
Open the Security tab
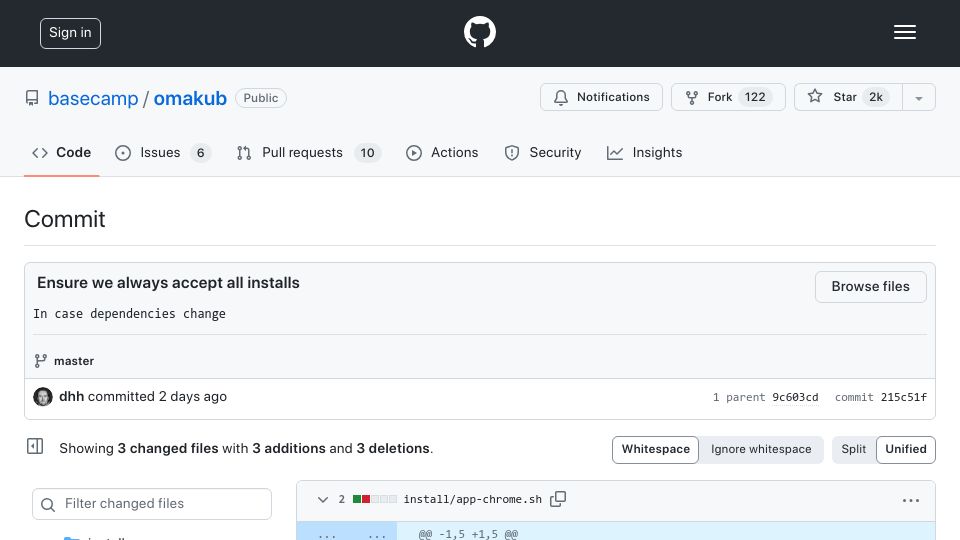(x=542, y=152)
